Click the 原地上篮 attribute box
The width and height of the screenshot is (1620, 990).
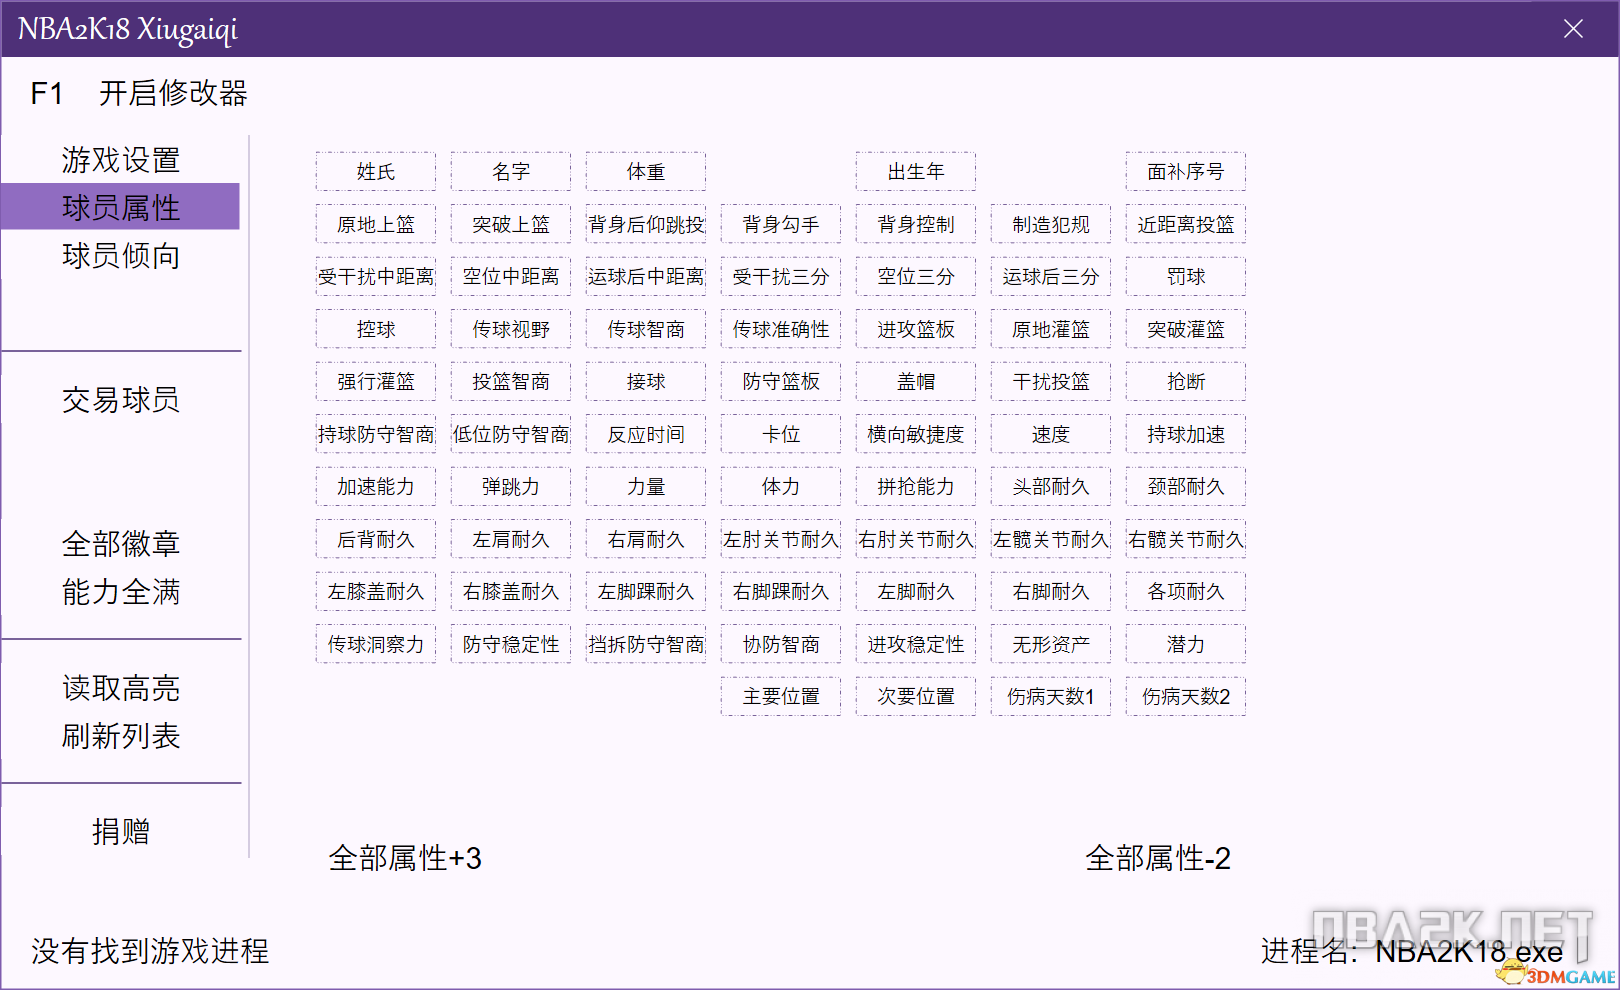pos(376,224)
